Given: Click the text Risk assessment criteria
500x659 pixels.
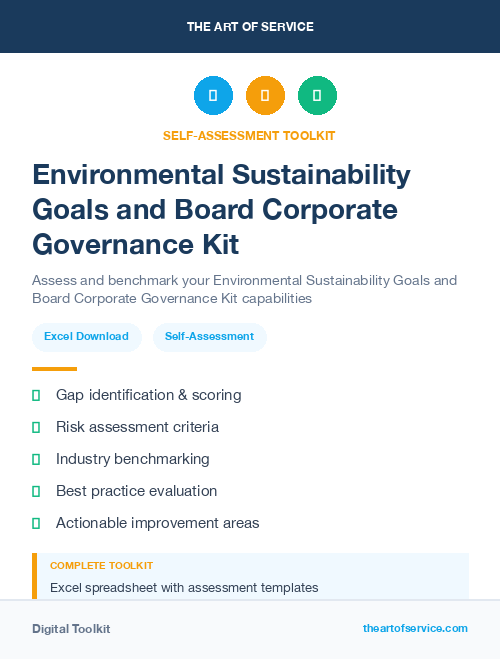Looking at the screenshot, I should pyautogui.click(x=137, y=427).
